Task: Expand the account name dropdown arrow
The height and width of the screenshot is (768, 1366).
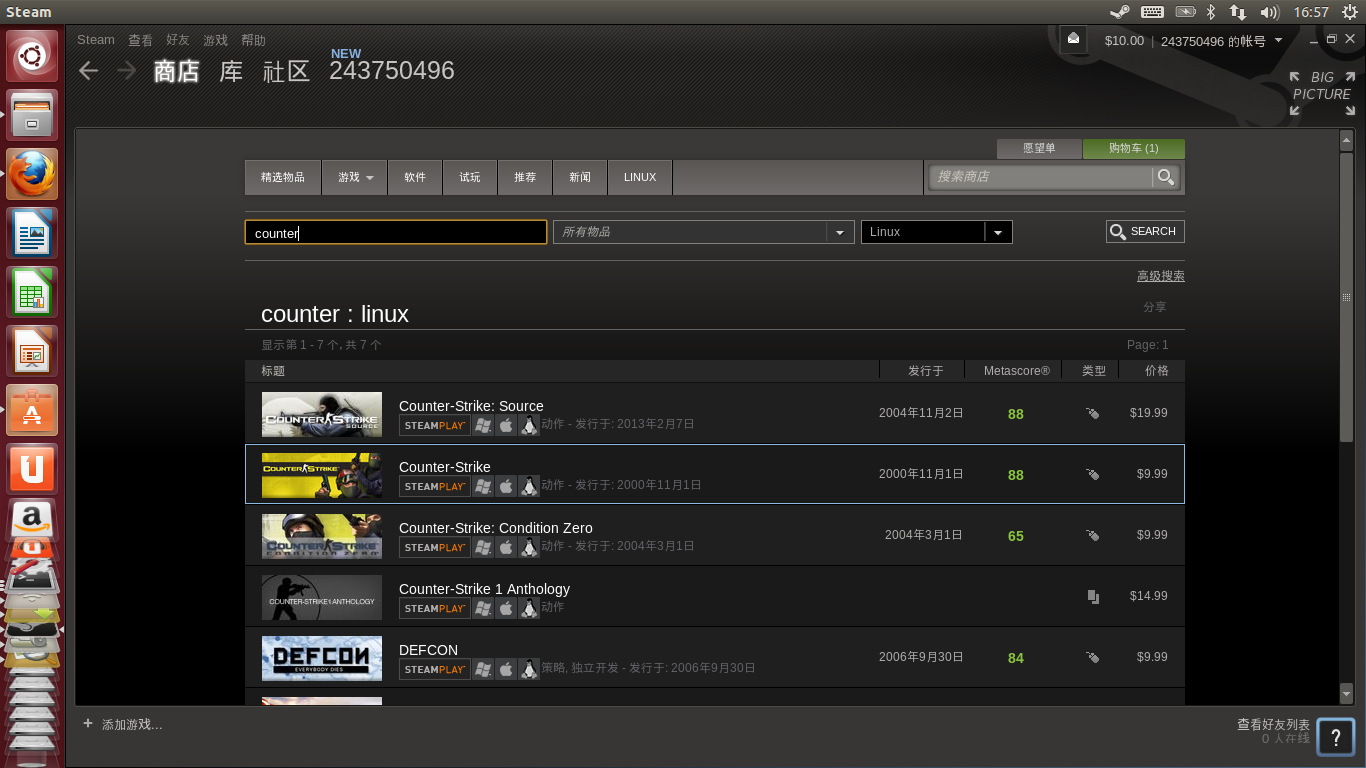Action: coord(1278,41)
